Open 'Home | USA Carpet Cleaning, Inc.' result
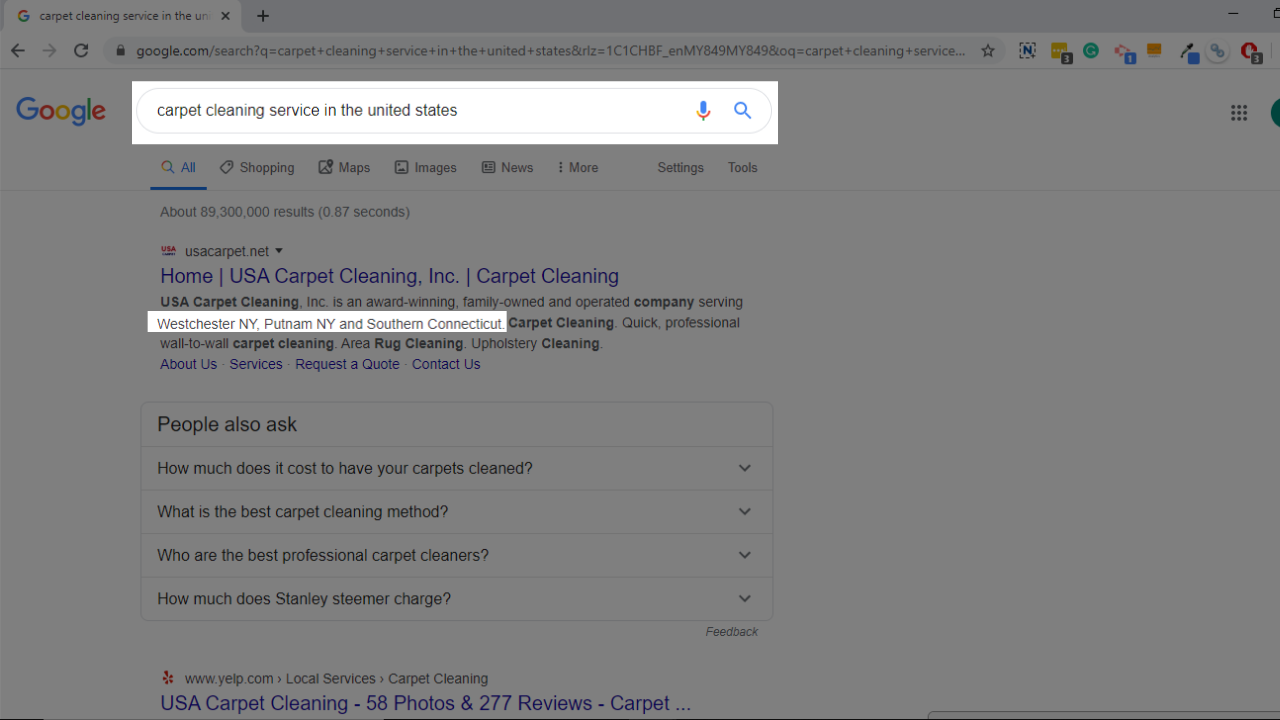 click(x=389, y=276)
